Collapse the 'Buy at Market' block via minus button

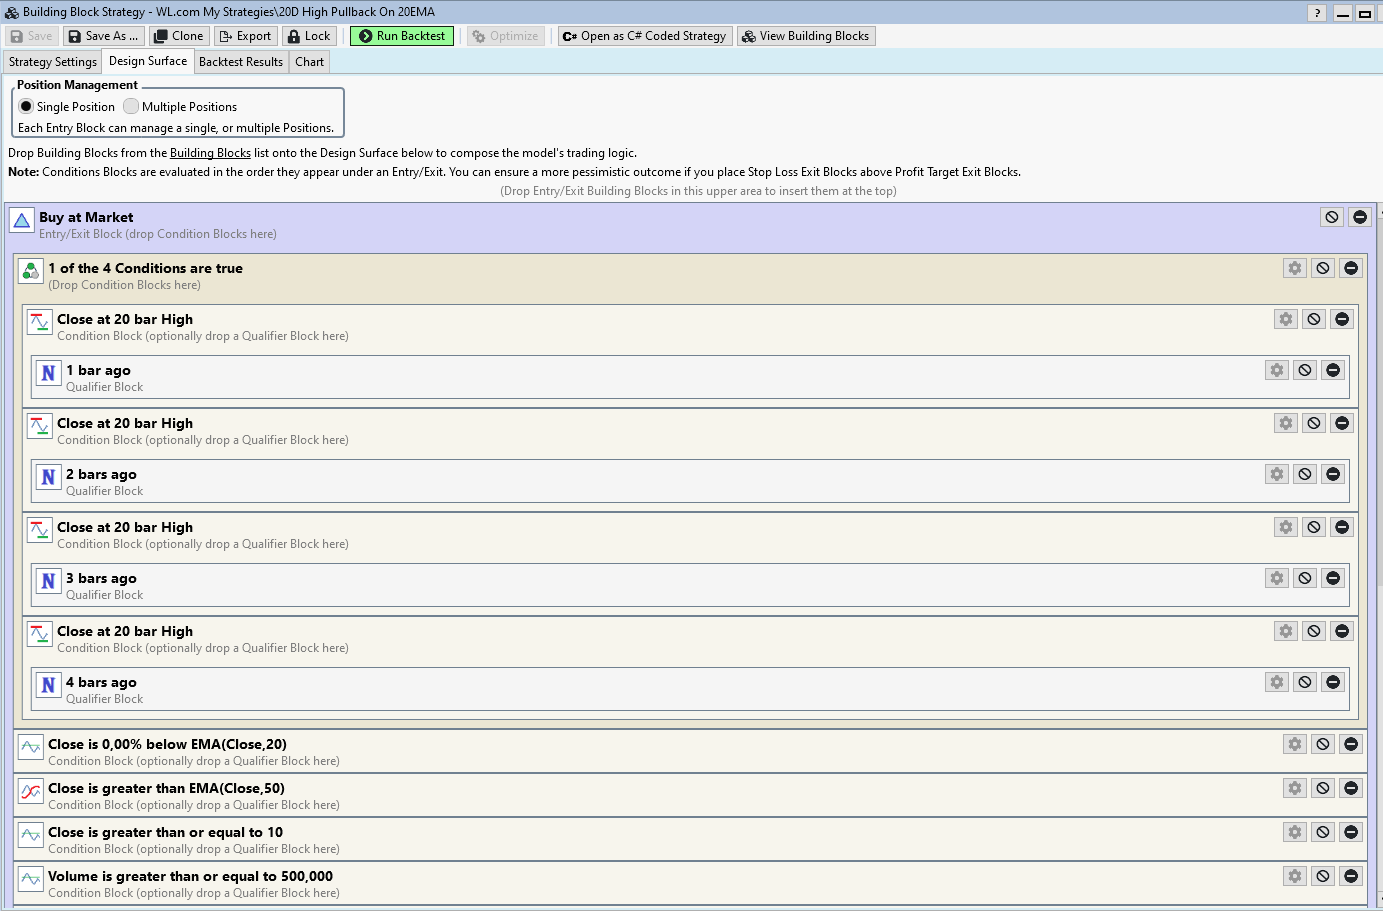pyautogui.click(x=1360, y=217)
